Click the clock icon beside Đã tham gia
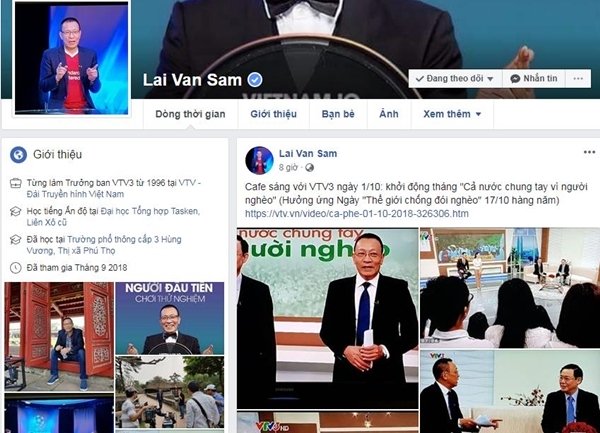This screenshot has width=600, height=433. (x=15, y=267)
